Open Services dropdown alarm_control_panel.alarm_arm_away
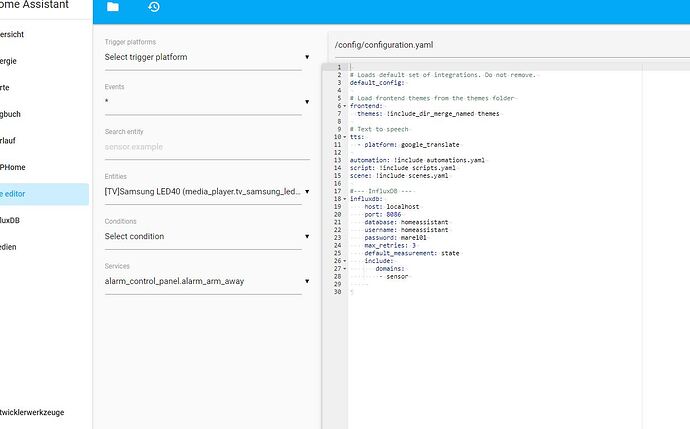690x429 pixels. click(x=207, y=281)
